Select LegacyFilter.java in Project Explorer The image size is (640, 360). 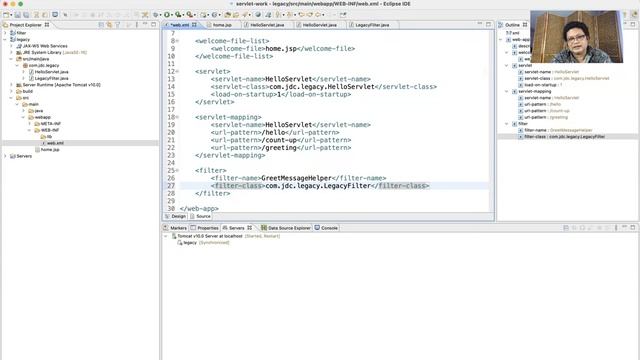[51, 78]
